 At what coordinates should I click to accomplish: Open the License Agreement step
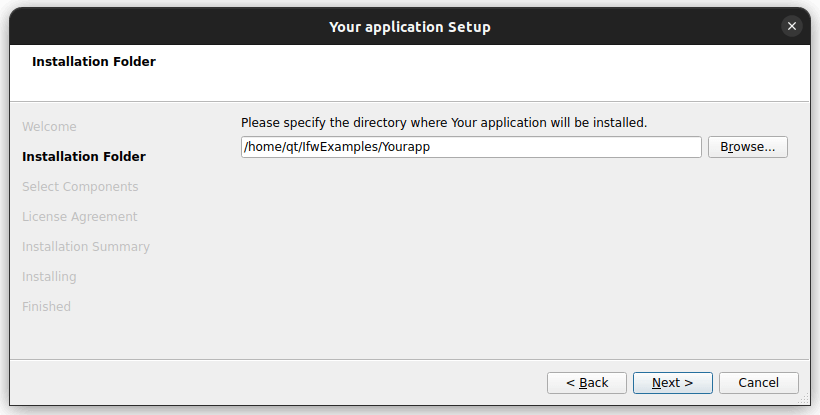[80, 217]
